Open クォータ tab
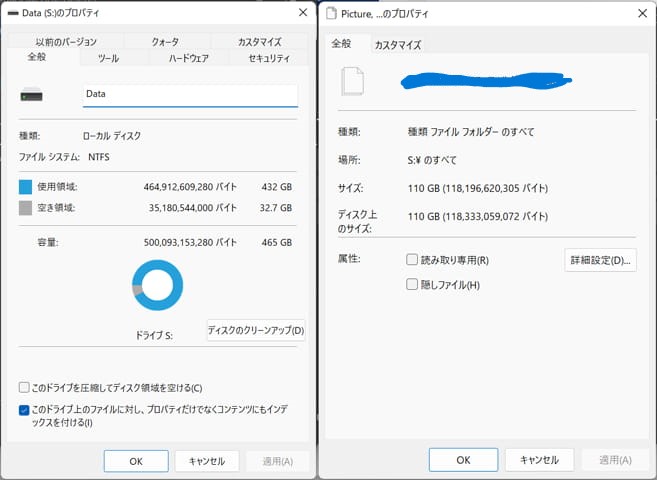 click(165, 41)
